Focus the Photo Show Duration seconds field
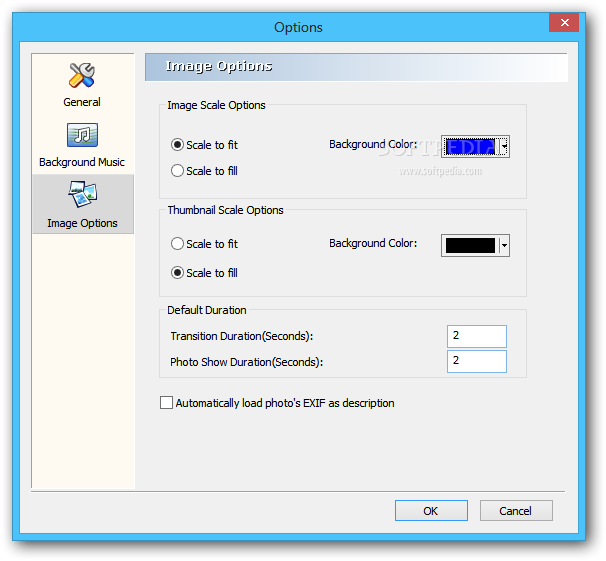The height and width of the screenshot is (561, 606). [x=477, y=362]
